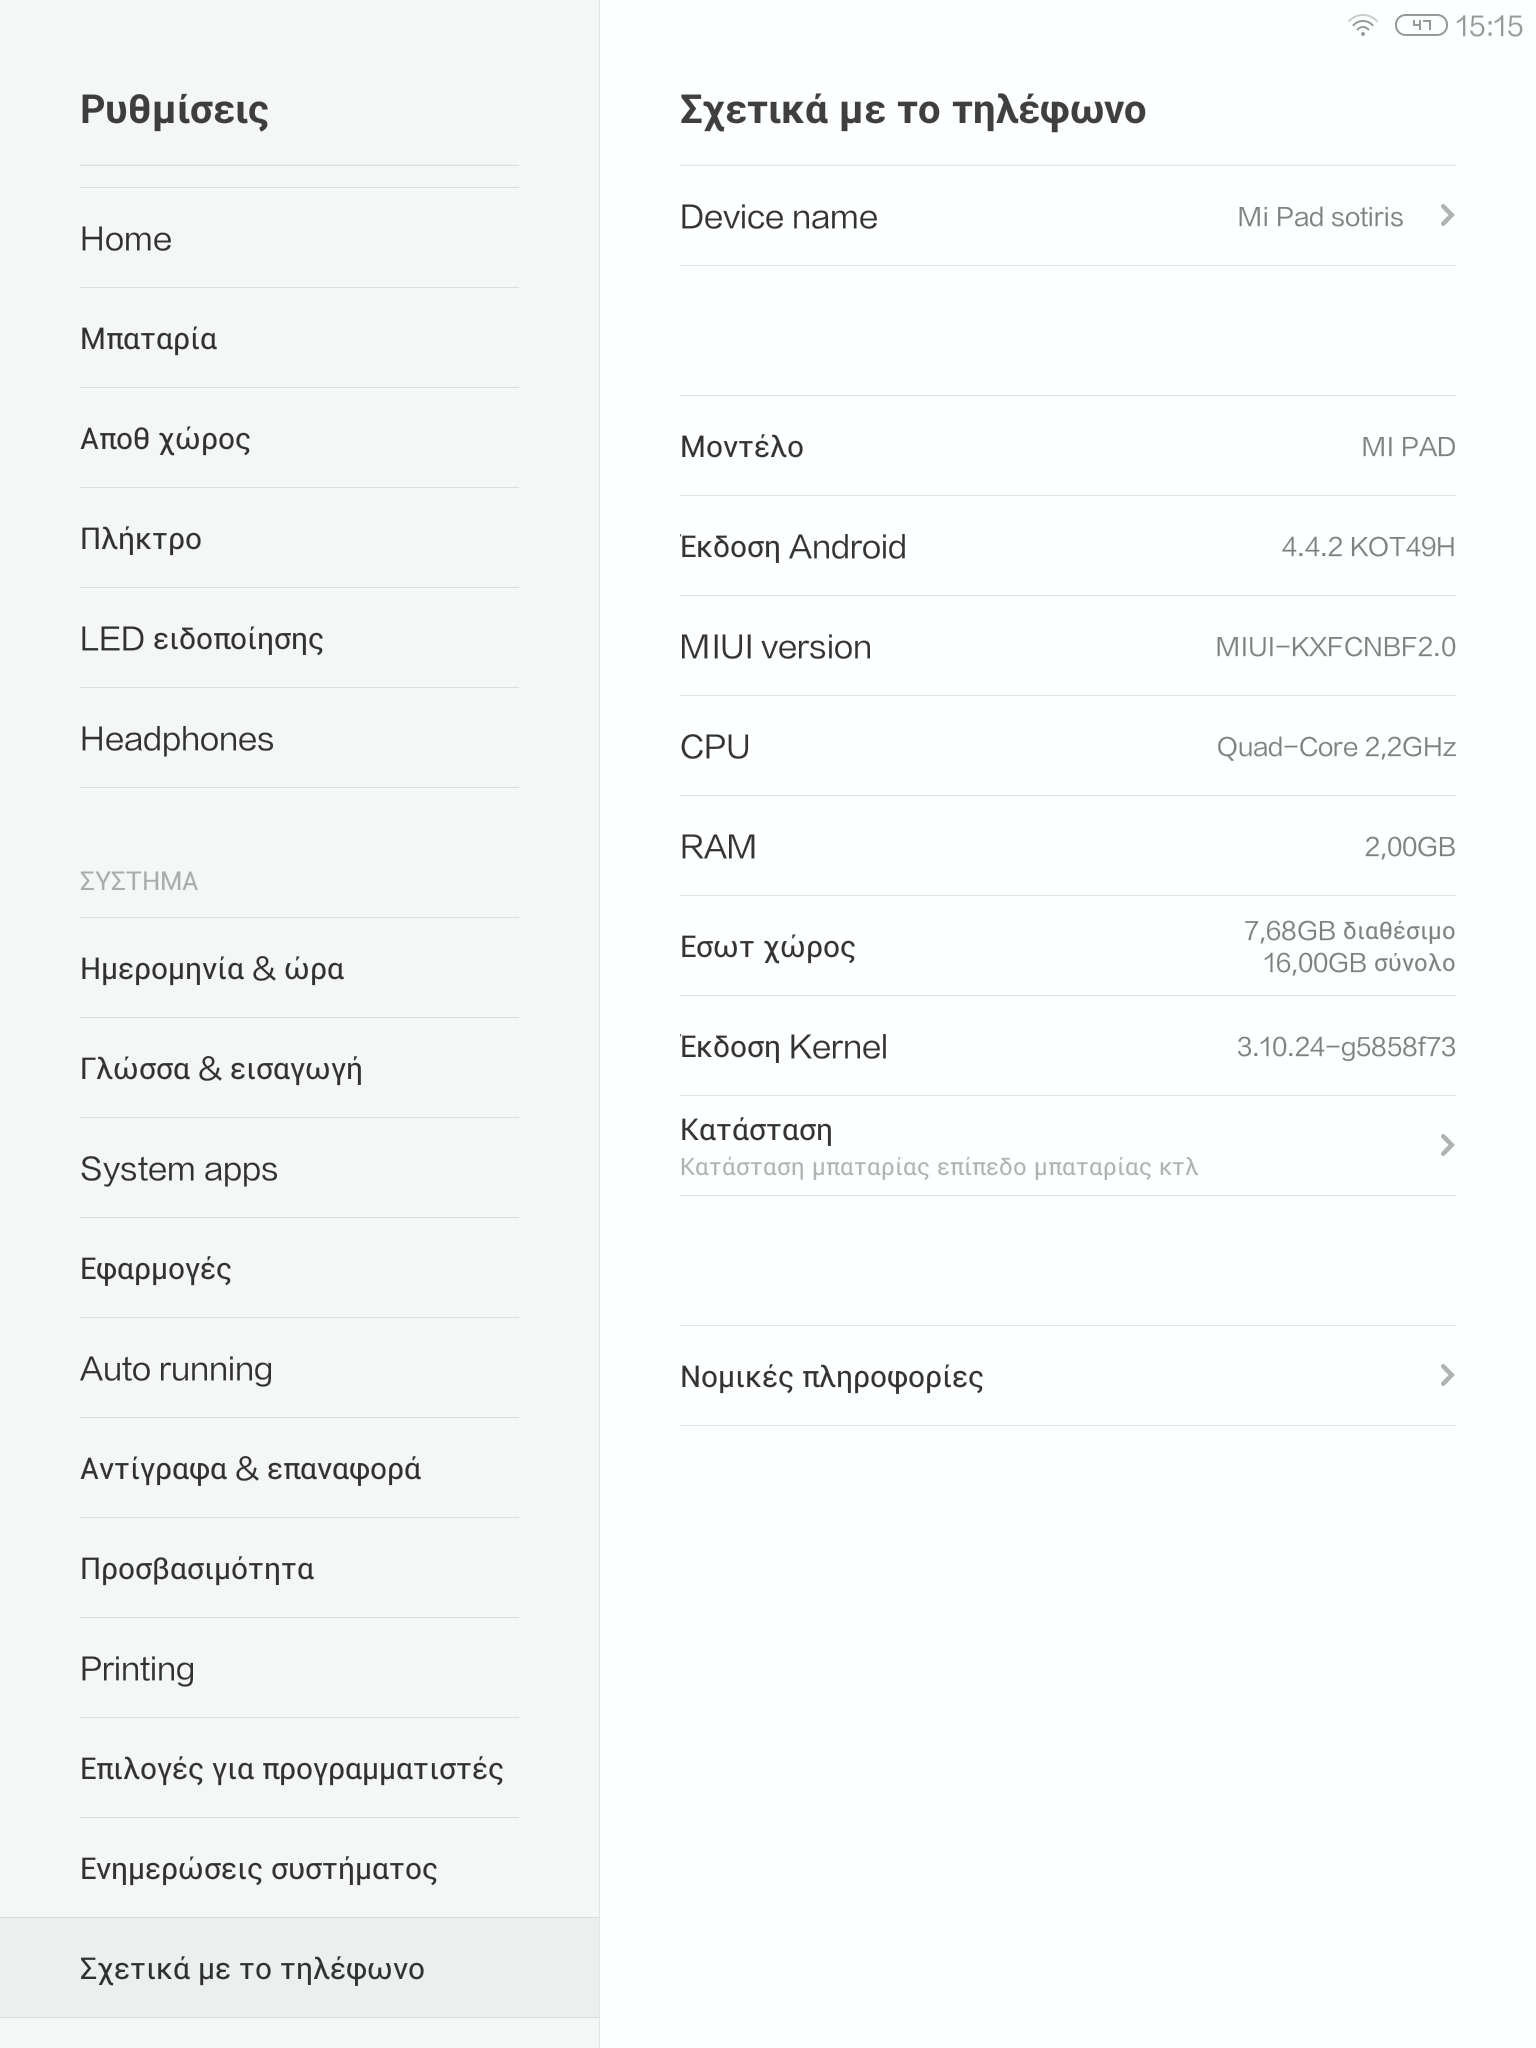Select Μπαταρία in settings list
The image size is (1536, 2048).
pyautogui.click(x=298, y=339)
